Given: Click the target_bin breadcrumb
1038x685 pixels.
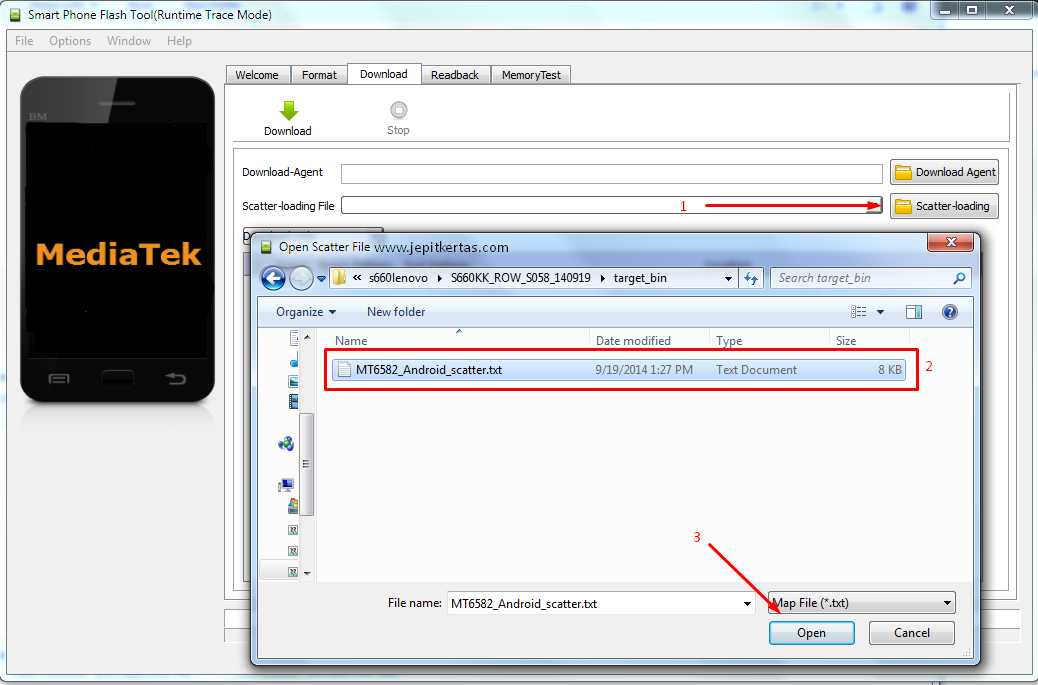Looking at the screenshot, I should [x=639, y=278].
